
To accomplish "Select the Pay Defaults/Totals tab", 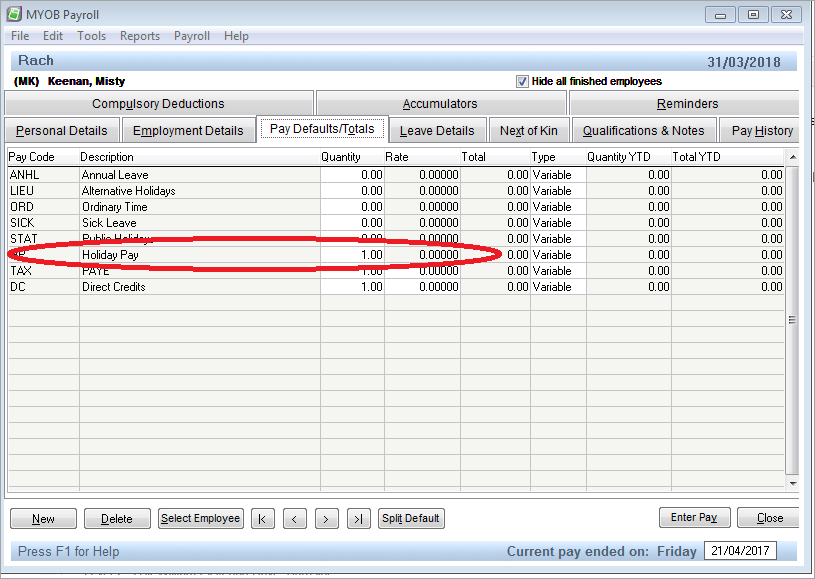I will coord(322,129).
